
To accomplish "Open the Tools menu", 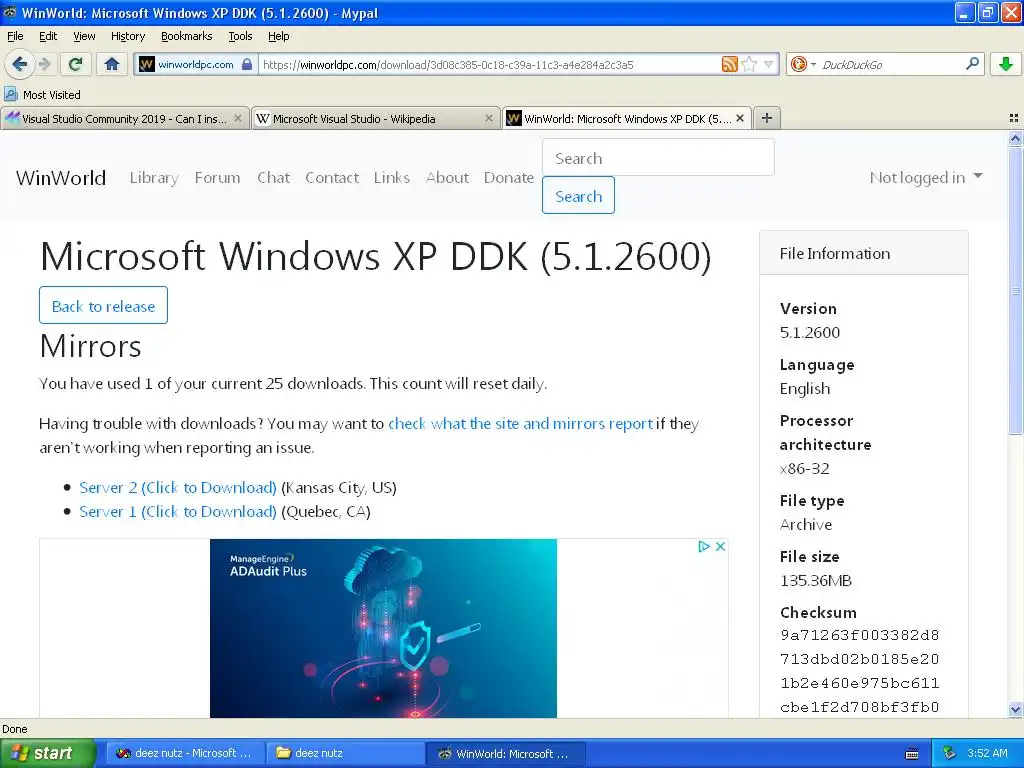I will 240,36.
